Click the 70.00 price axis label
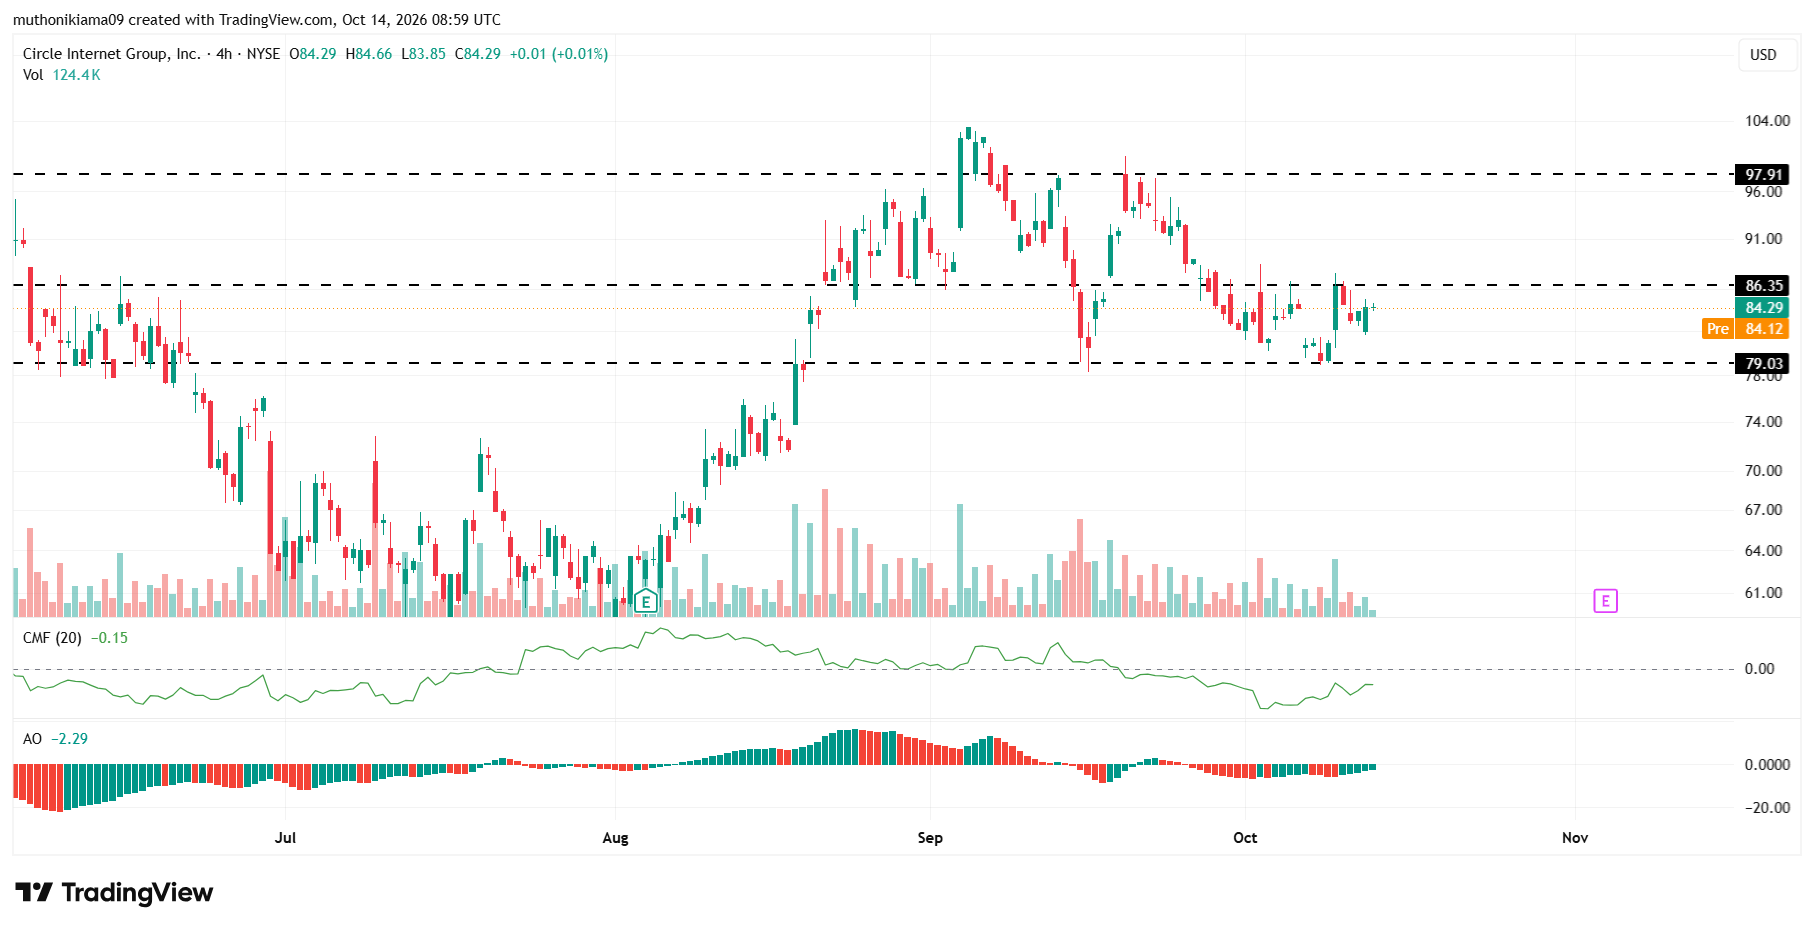The width and height of the screenshot is (1814, 930). click(1763, 471)
